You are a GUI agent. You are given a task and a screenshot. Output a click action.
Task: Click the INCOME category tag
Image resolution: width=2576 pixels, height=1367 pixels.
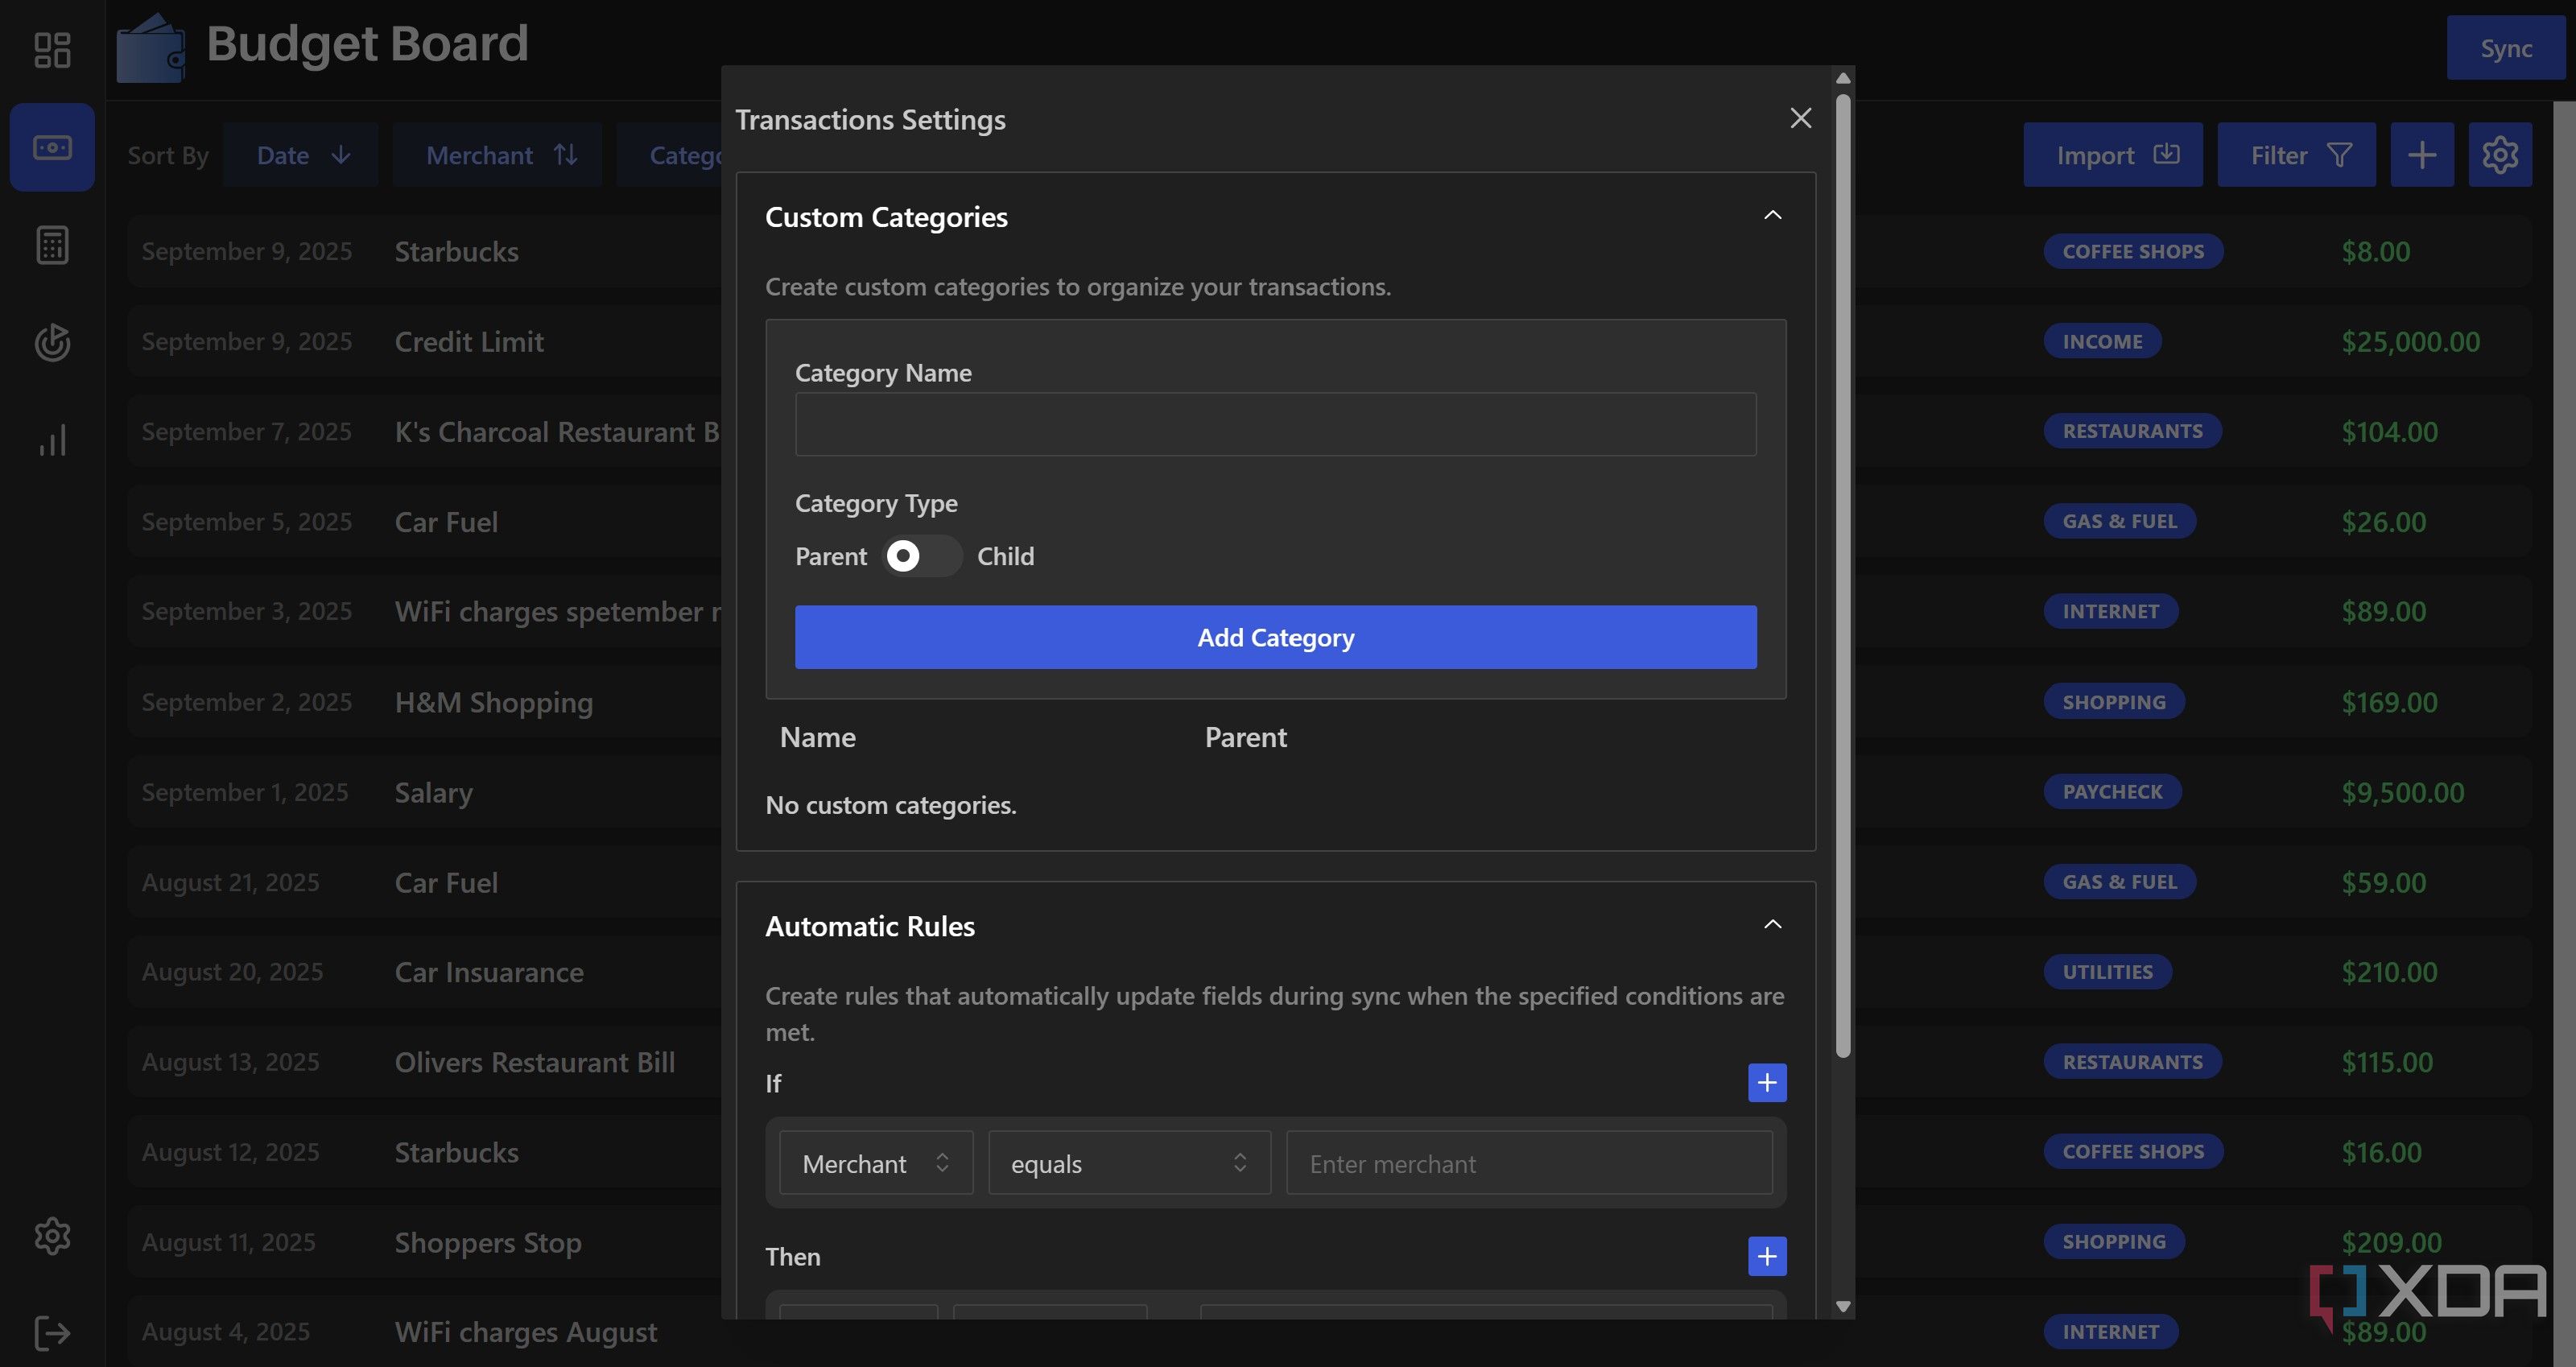click(x=2101, y=341)
